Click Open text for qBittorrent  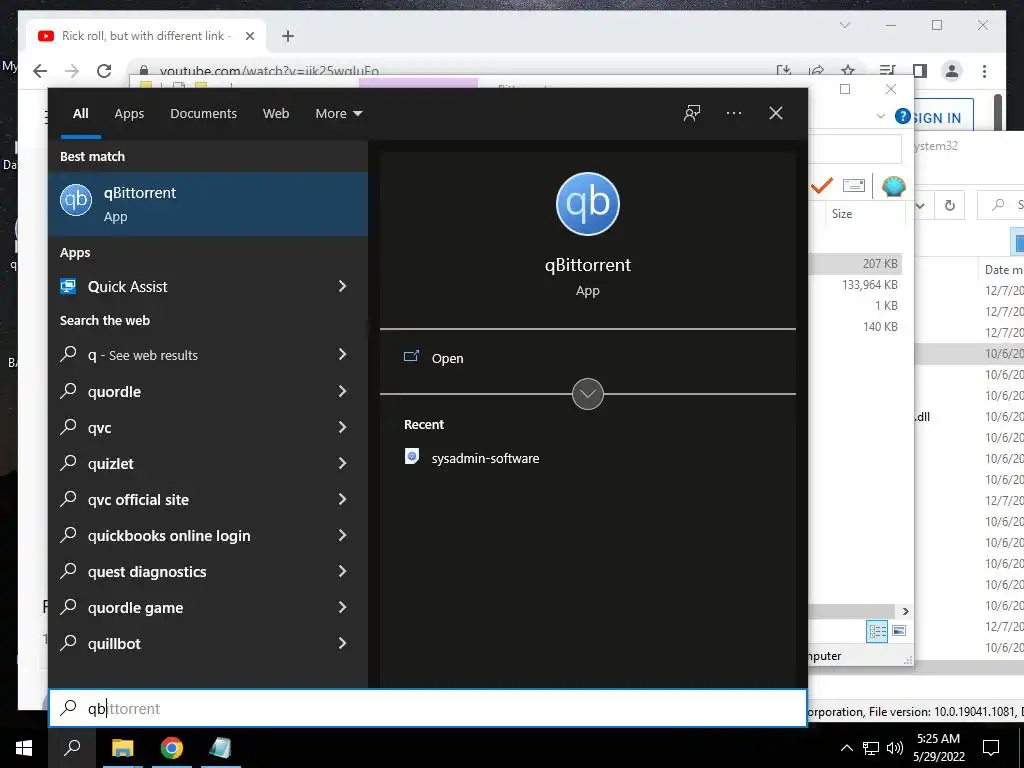pos(447,359)
